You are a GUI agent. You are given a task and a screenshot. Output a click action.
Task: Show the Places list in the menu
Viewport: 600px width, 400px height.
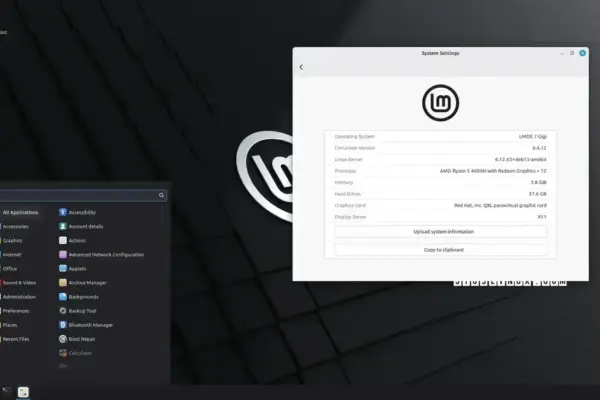coord(10,325)
